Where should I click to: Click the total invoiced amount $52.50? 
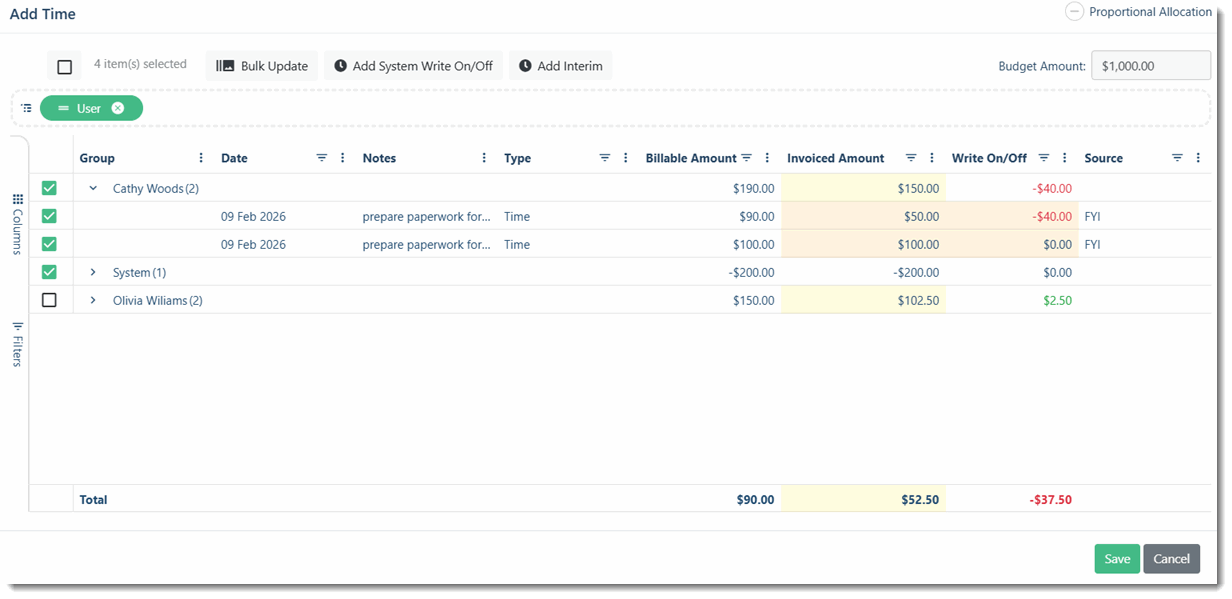click(918, 499)
